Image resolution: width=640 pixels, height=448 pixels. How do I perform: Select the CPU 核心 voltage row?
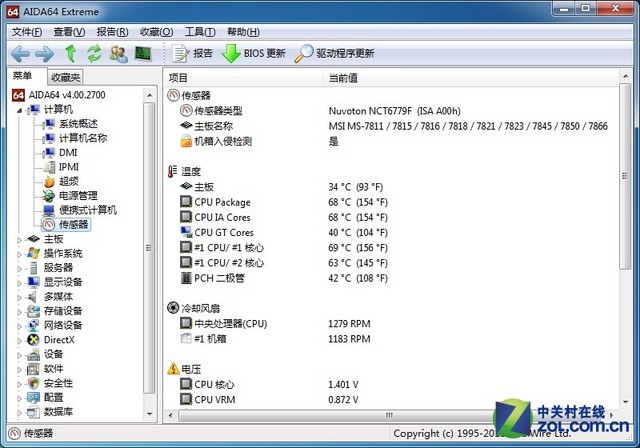pyautogui.click(x=392, y=384)
